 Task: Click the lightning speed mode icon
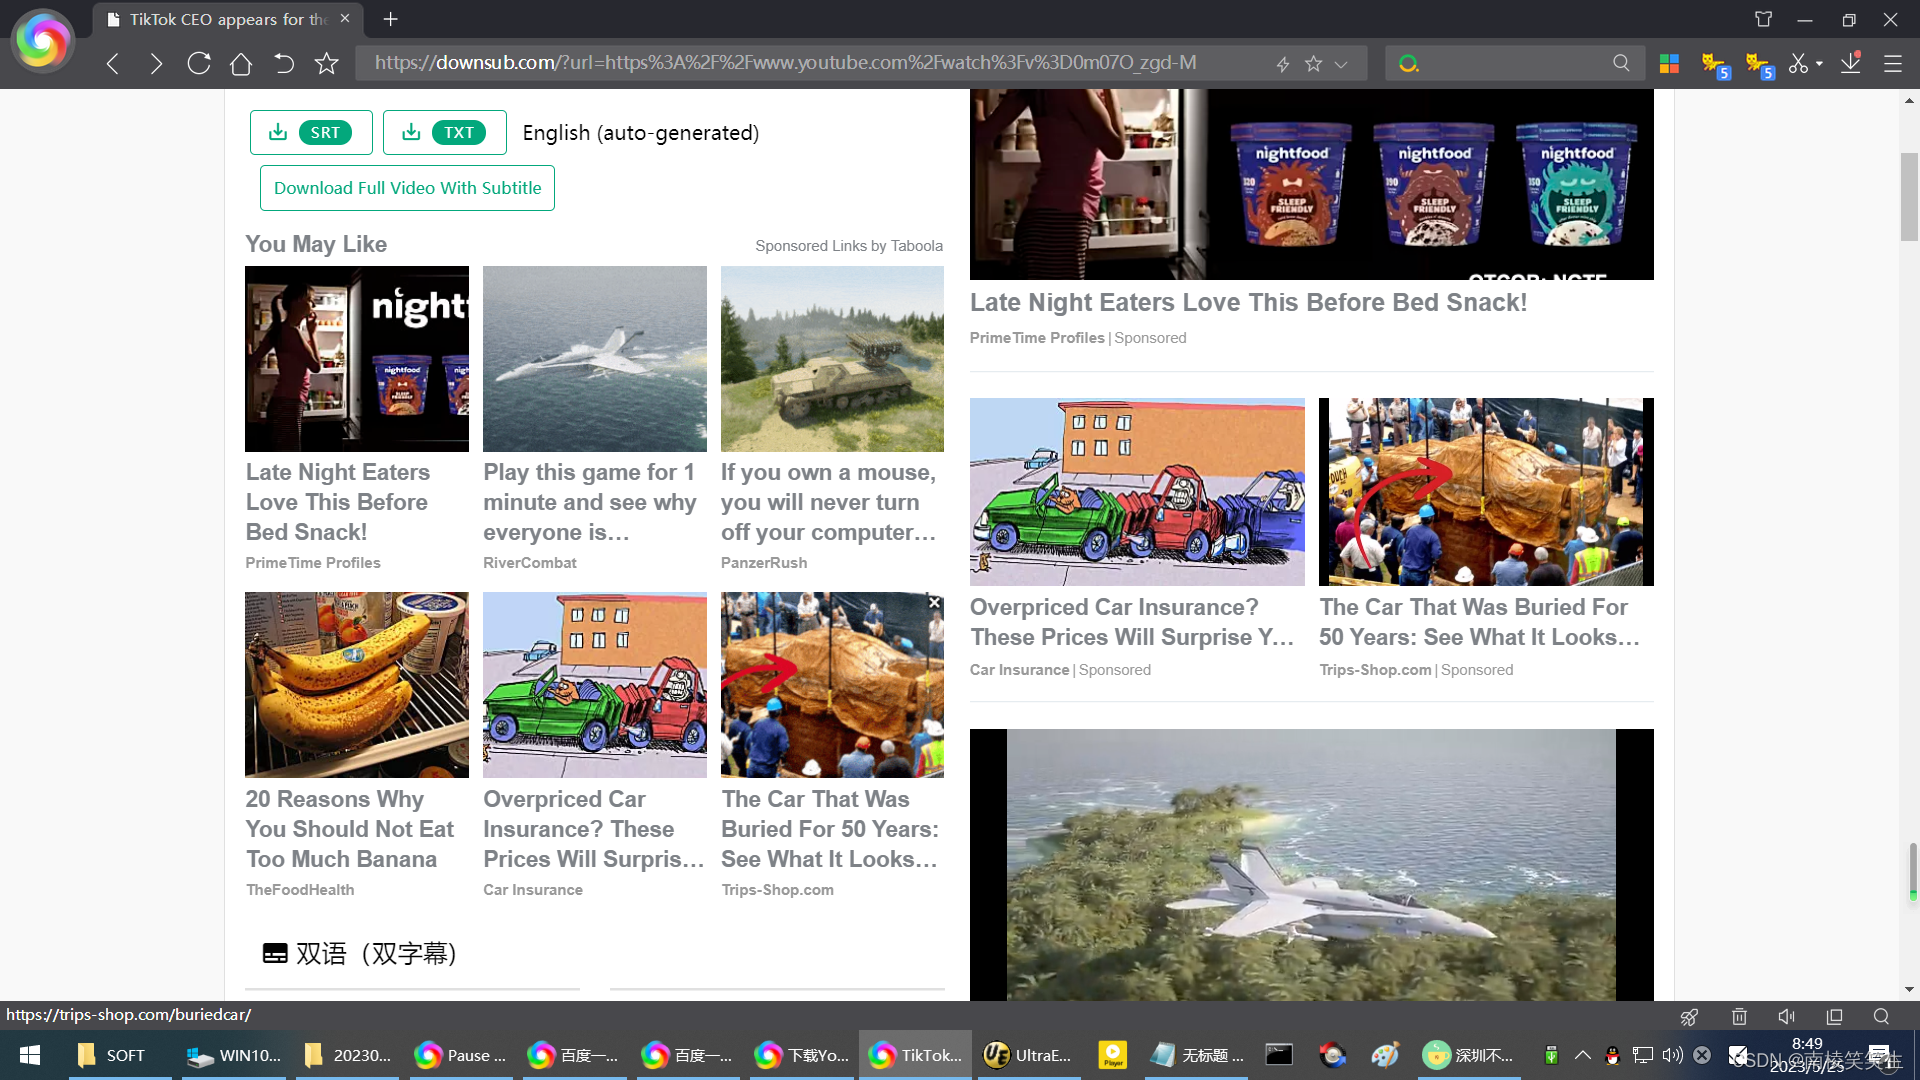pyautogui.click(x=1283, y=64)
